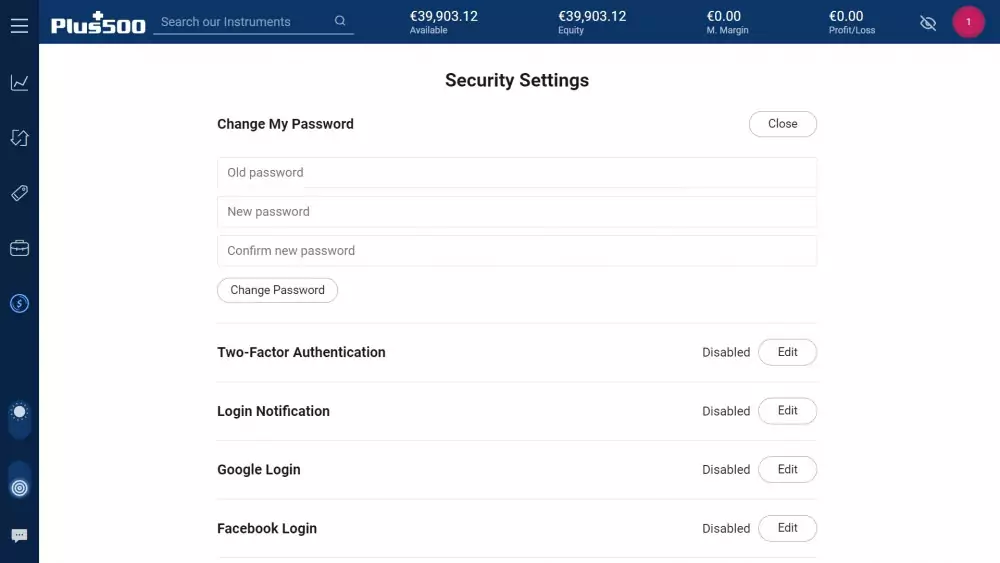Open the dollar funds management icon
The height and width of the screenshot is (563, 1000).
tap(19, 303)
